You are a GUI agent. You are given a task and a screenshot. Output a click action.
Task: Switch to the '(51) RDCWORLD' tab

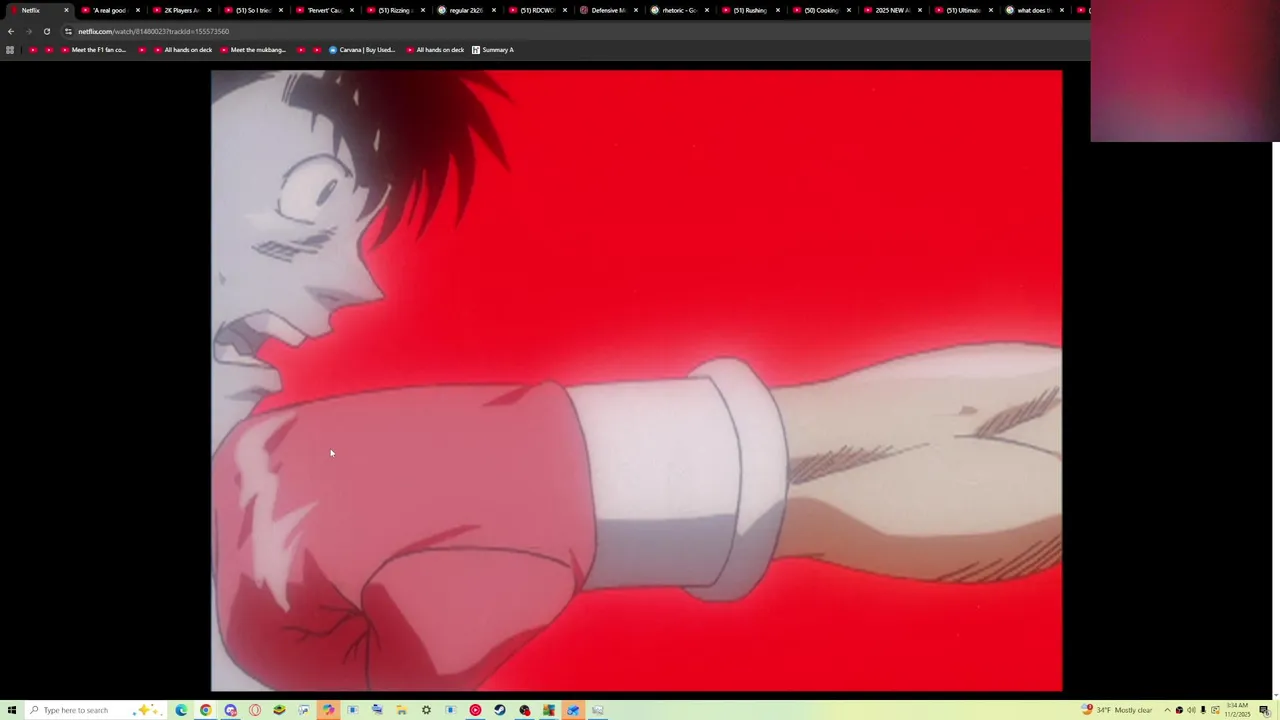(536, 10)
